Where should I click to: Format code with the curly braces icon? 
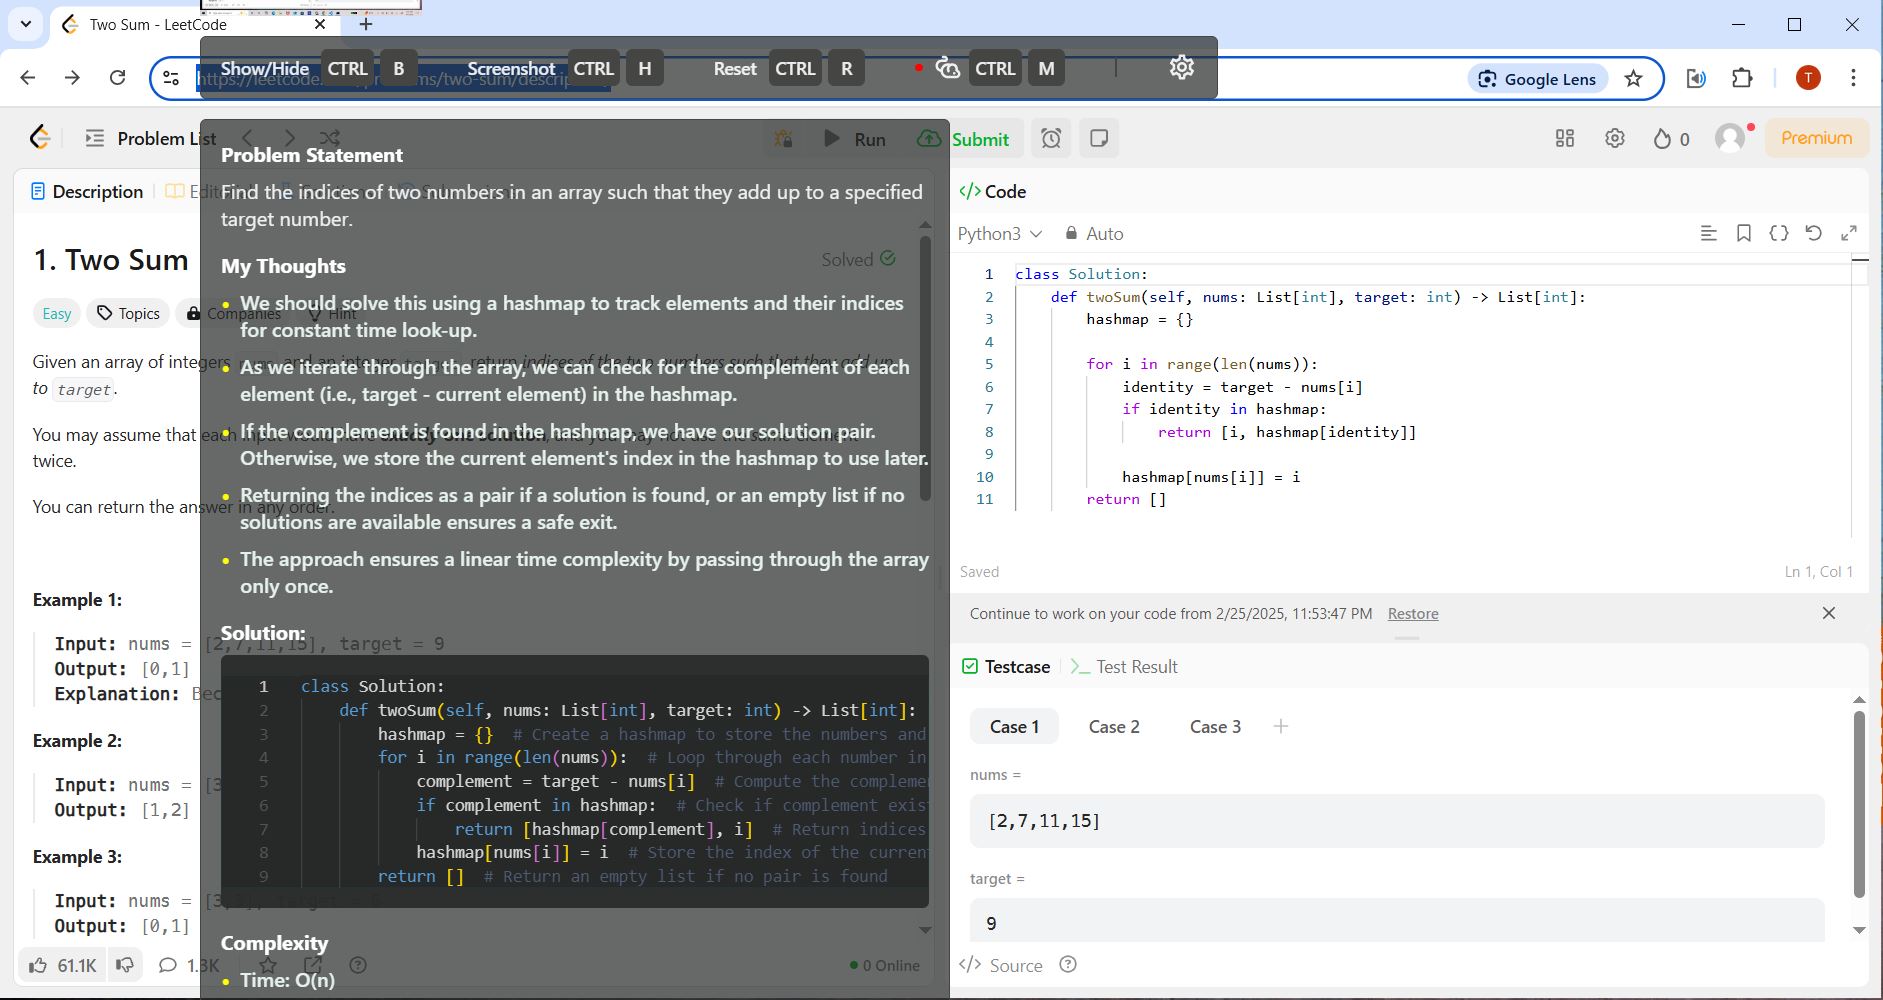pos(1778,233)
